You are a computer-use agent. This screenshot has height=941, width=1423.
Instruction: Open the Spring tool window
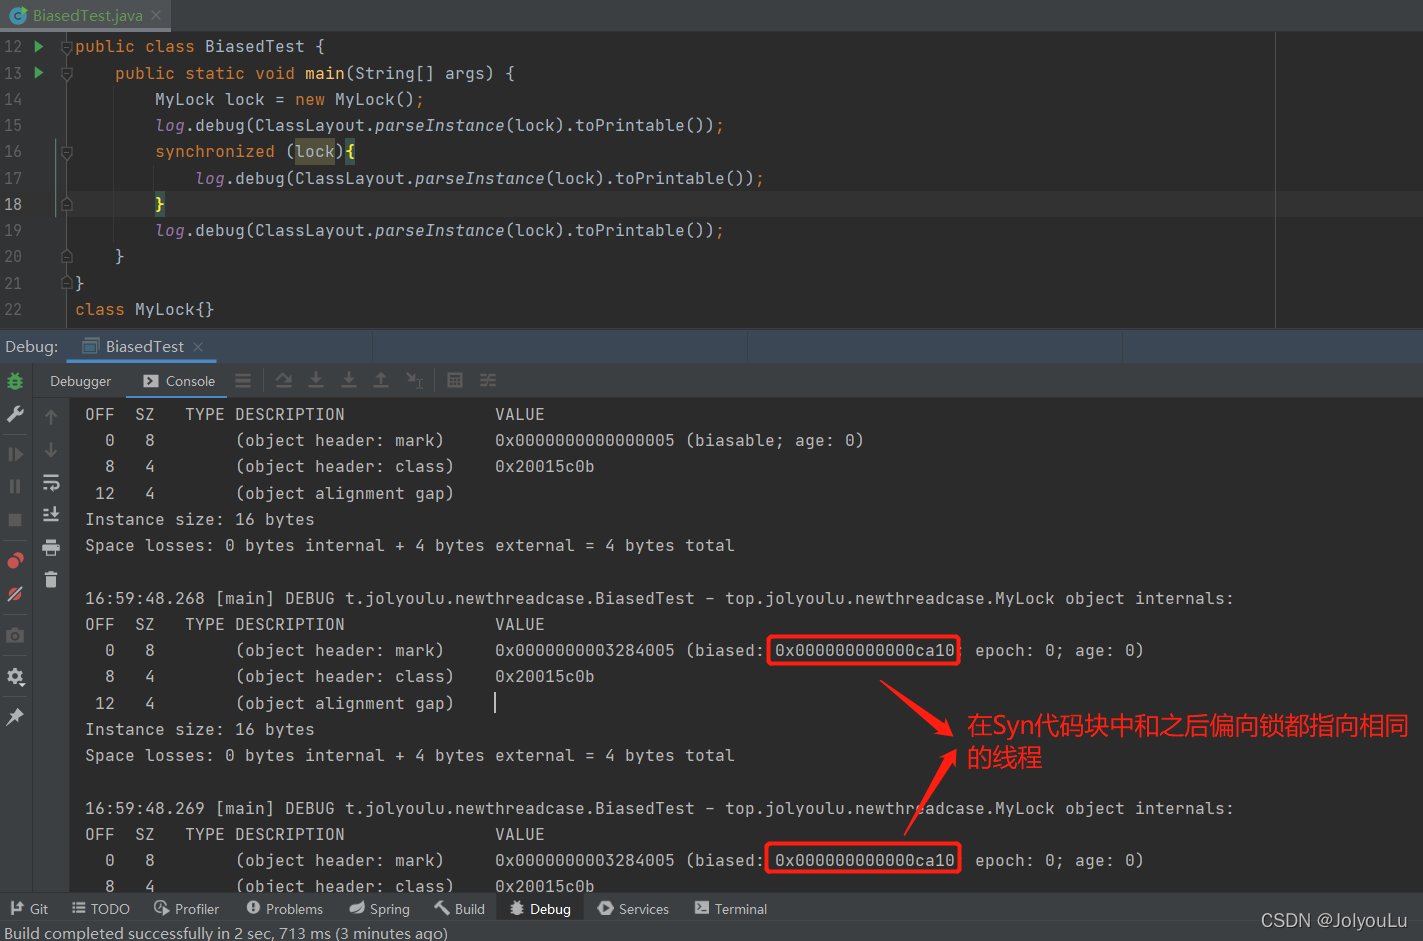pyautogui.click(x=379, y=908)
